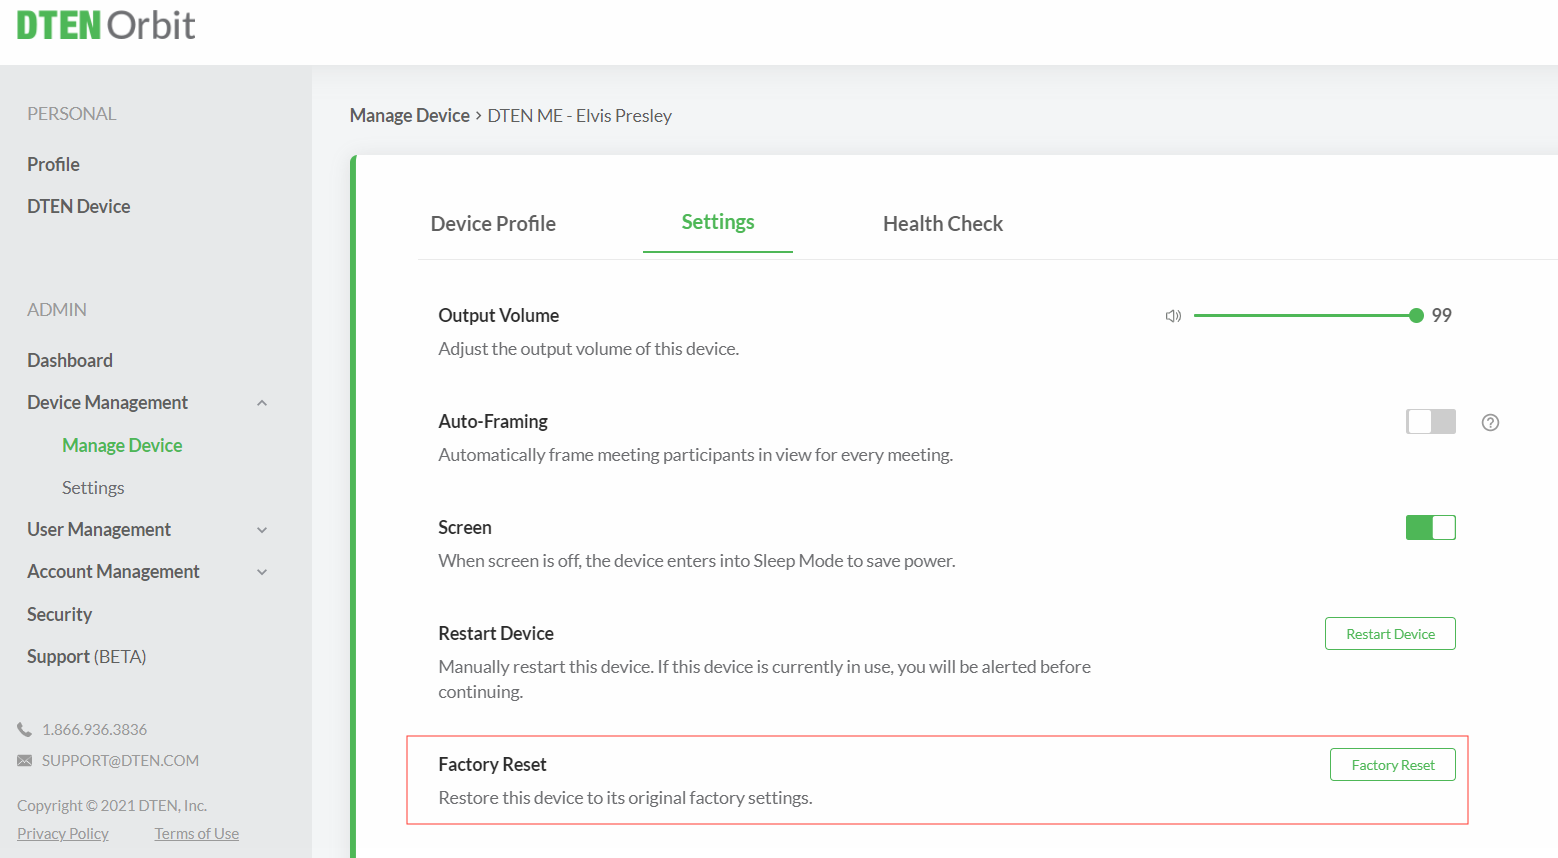This screenshot has width=1558, height=858.
Task: Click the Manage Device breadcrumb link
Action: click(410, 115)
